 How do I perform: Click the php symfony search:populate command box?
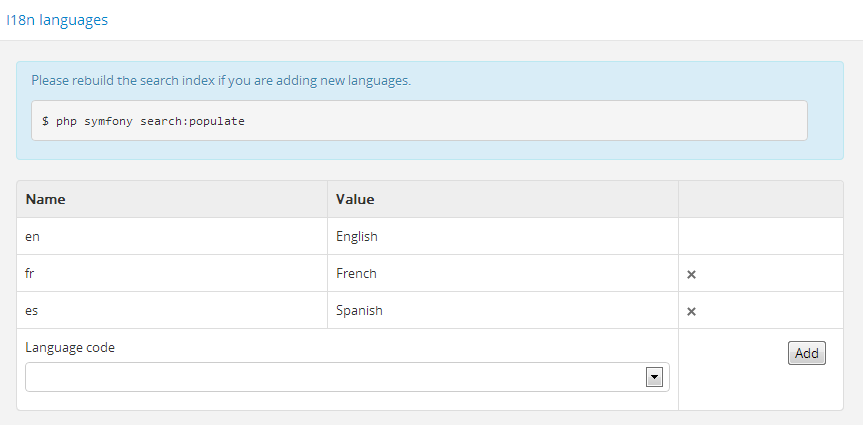point(418,121)
